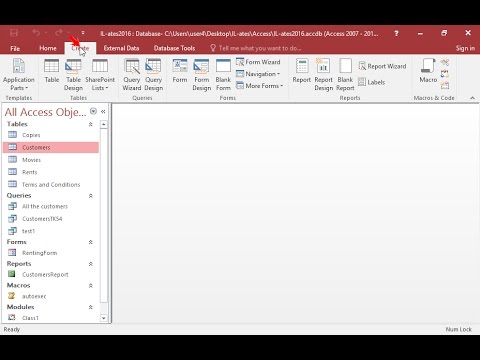
Task: Click navigation pane scroll down arrow
Action: [x=104, y=318]
